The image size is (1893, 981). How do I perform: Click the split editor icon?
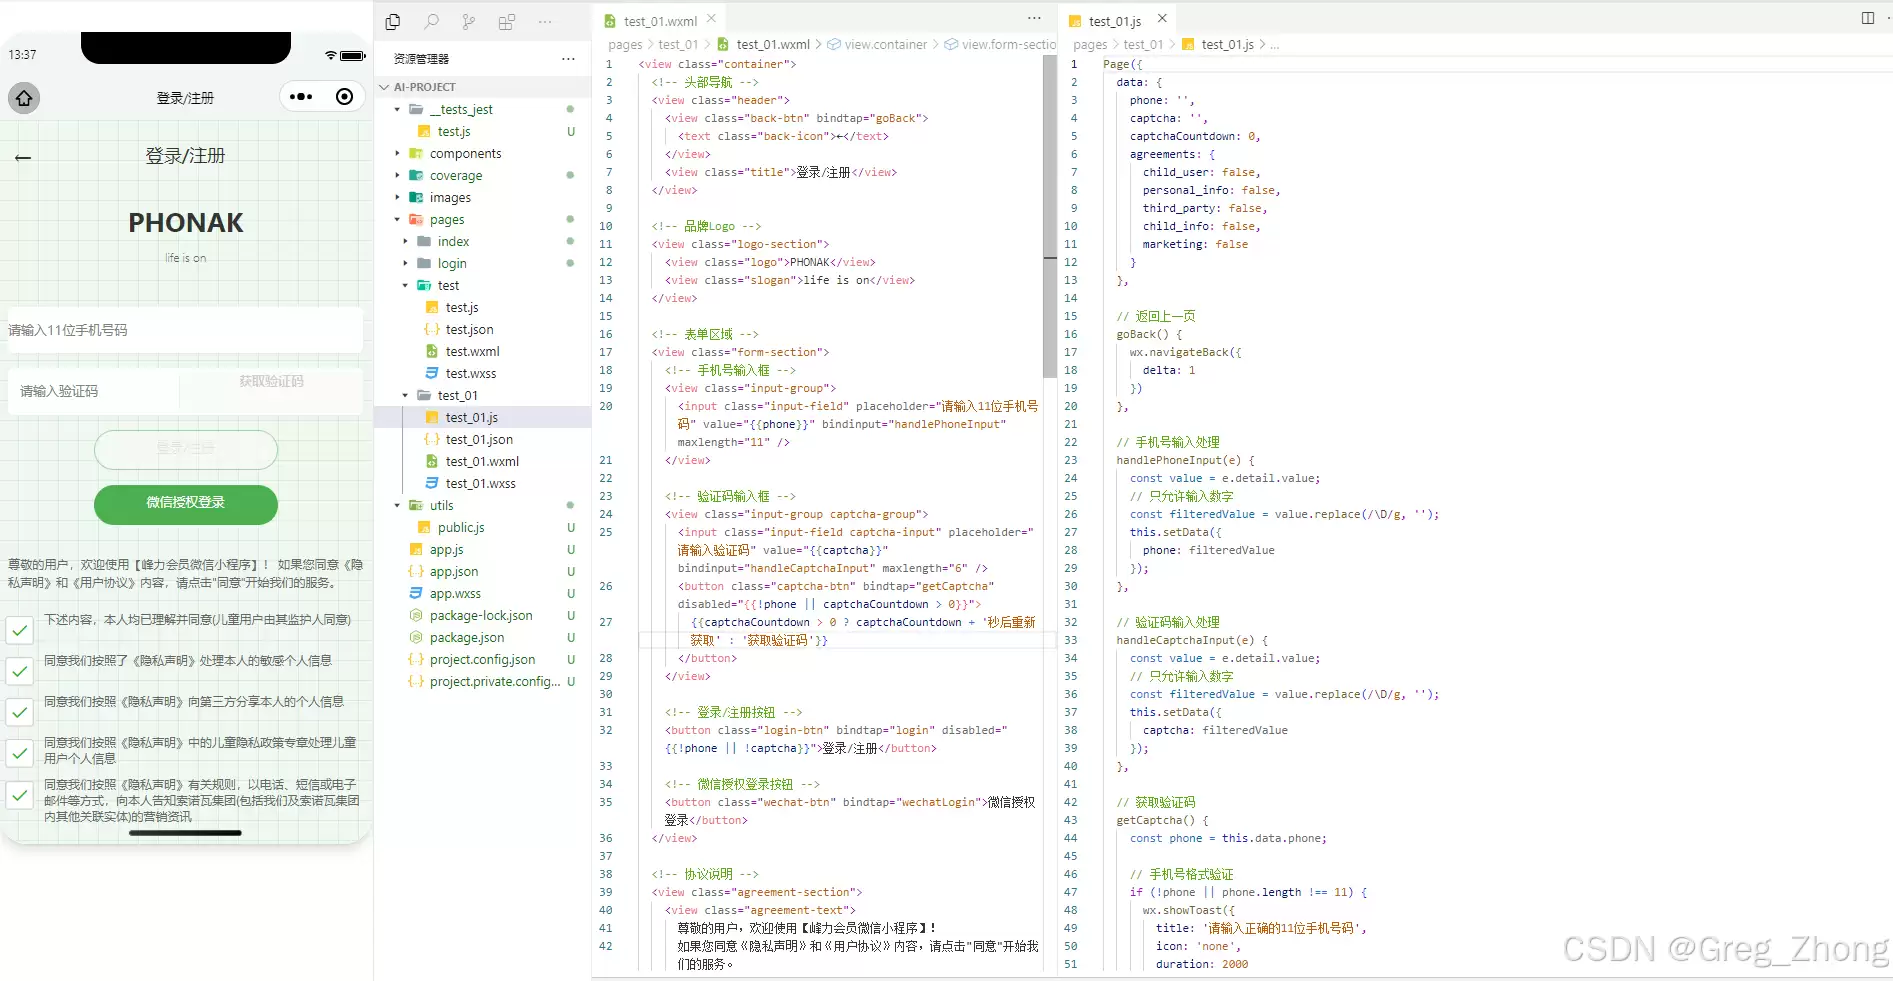pyautogui.click(x=1867, y=18)
